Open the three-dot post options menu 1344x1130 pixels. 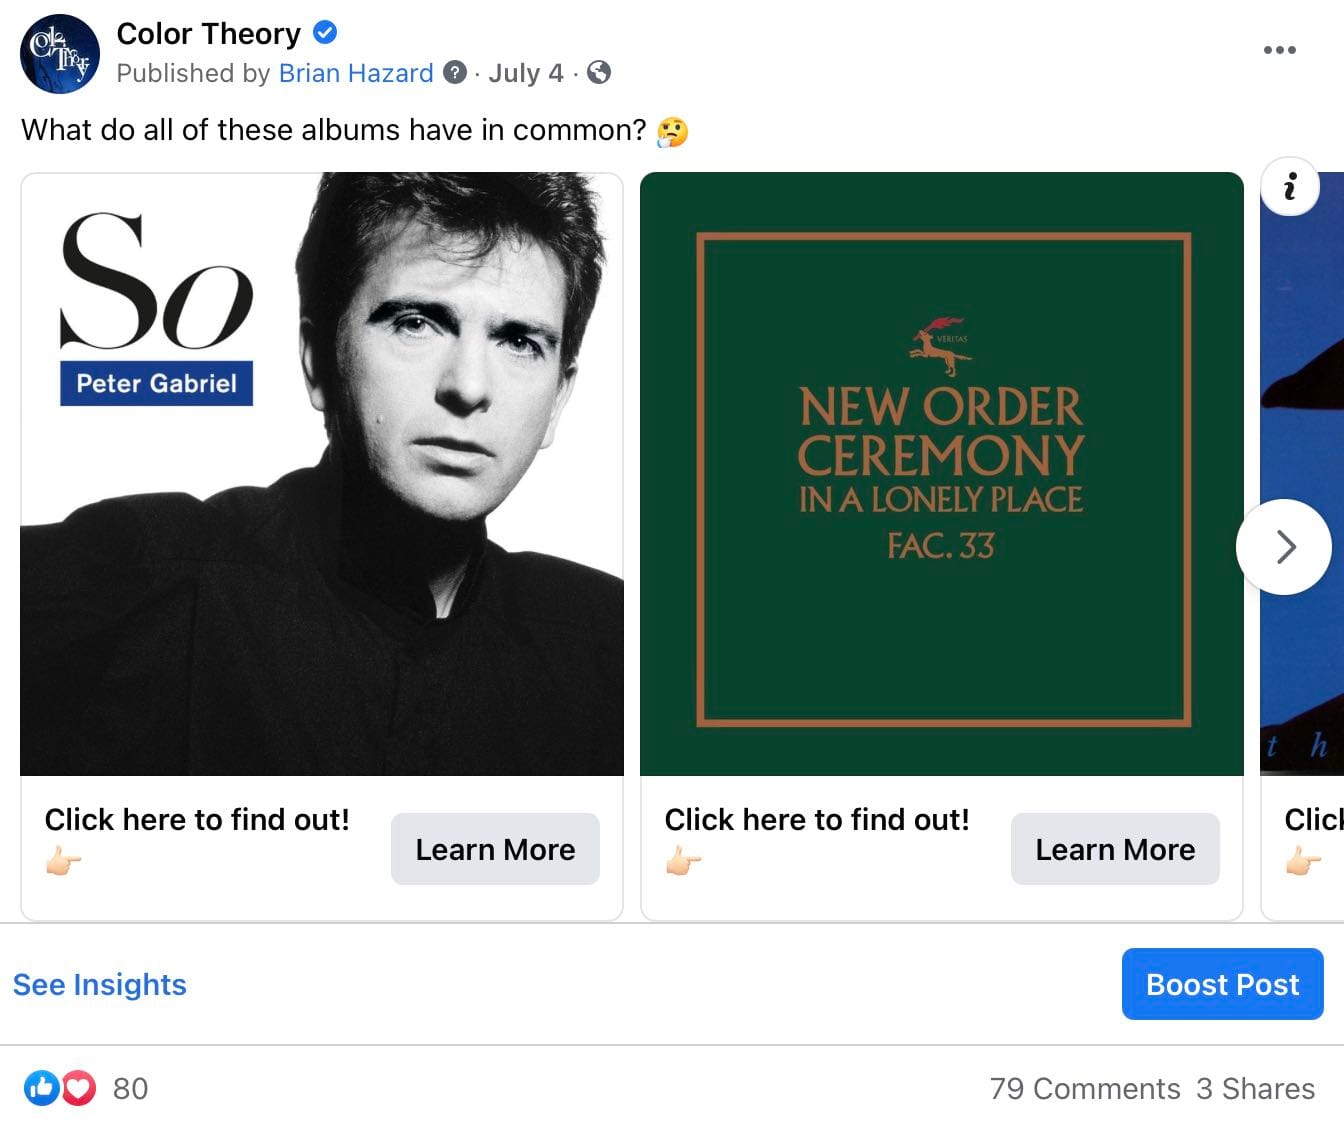point(1279,50)
